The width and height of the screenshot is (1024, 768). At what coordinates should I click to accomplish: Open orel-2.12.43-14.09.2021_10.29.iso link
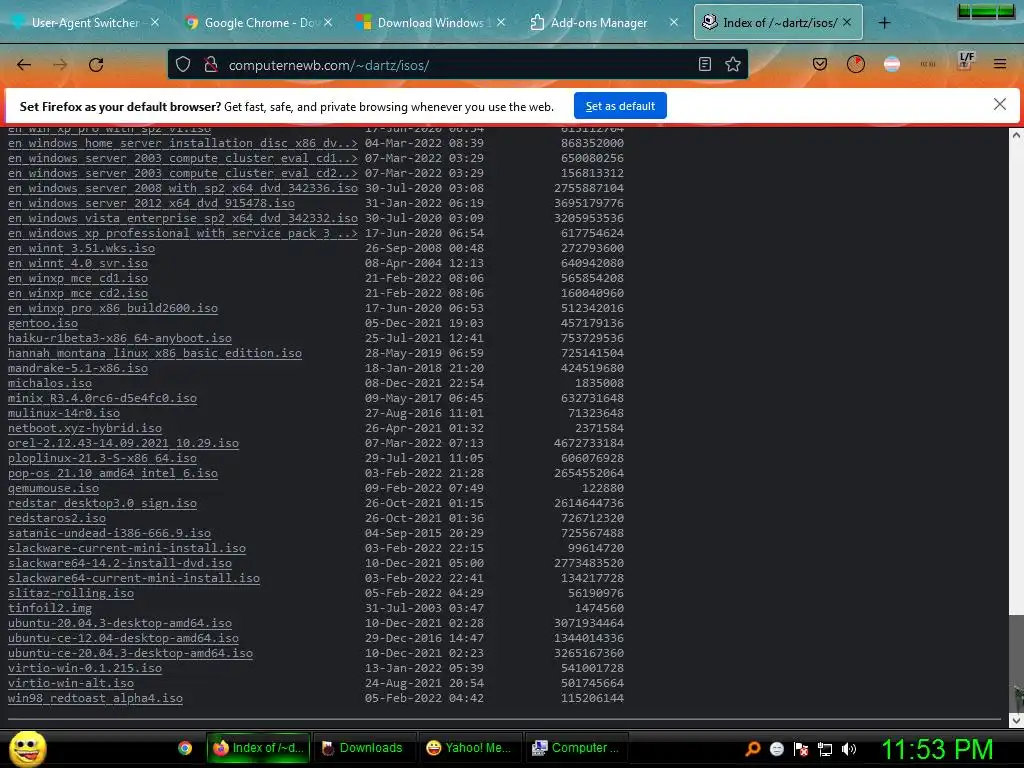123,443
